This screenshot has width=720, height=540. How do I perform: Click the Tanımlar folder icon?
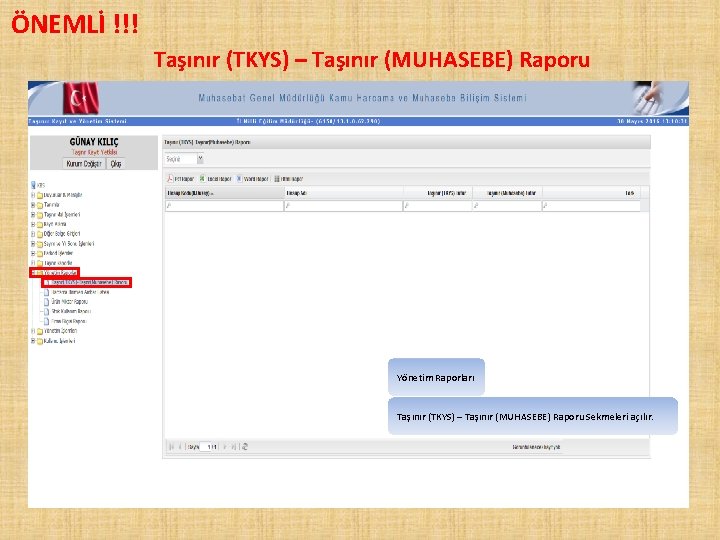[x=40, y=205]
